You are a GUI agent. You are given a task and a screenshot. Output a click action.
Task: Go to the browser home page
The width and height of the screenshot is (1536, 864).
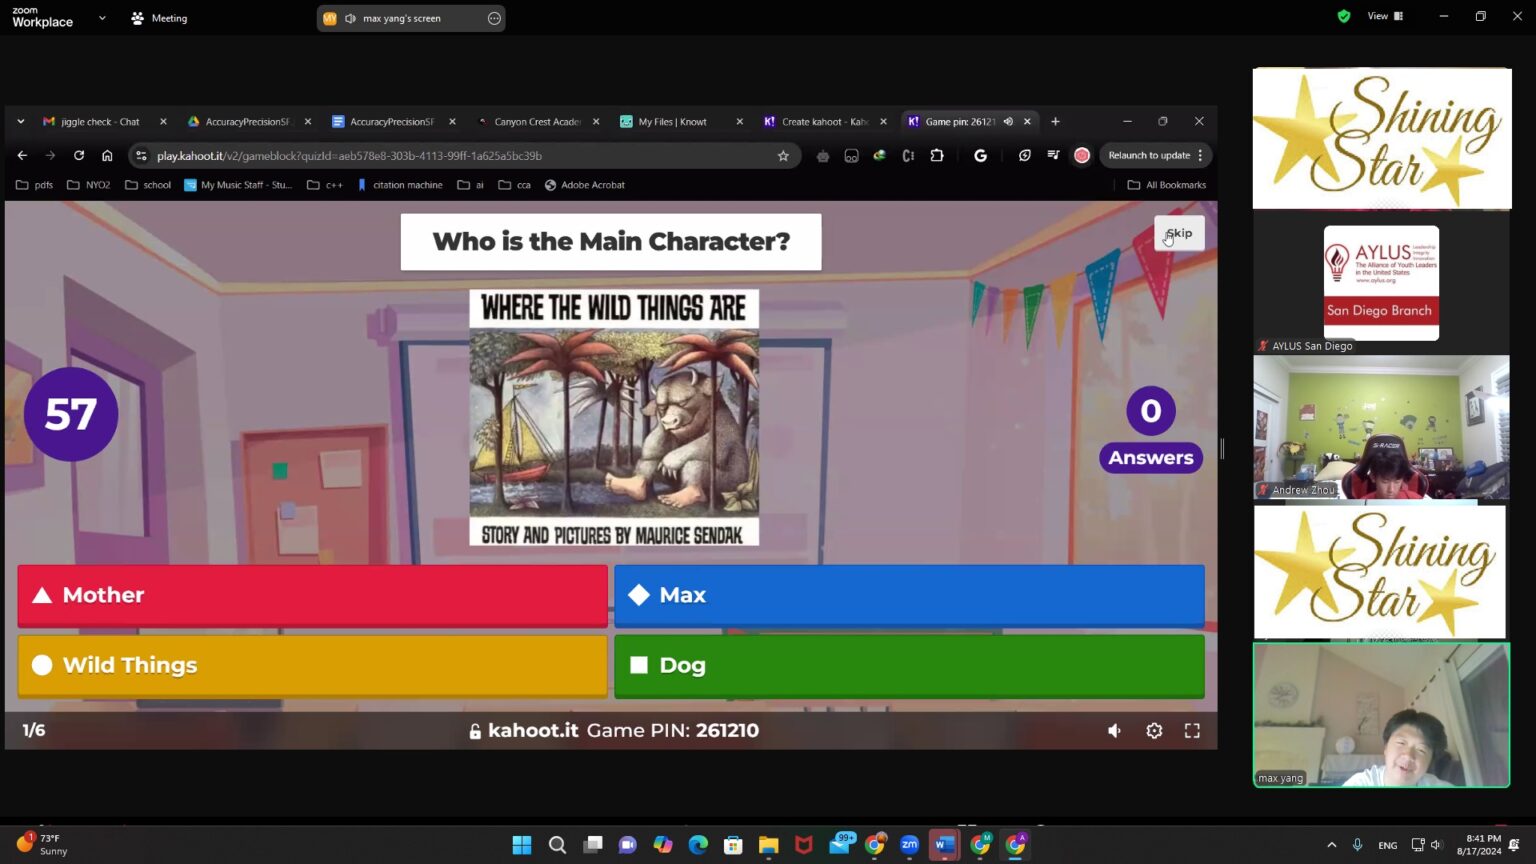(107, 156)
